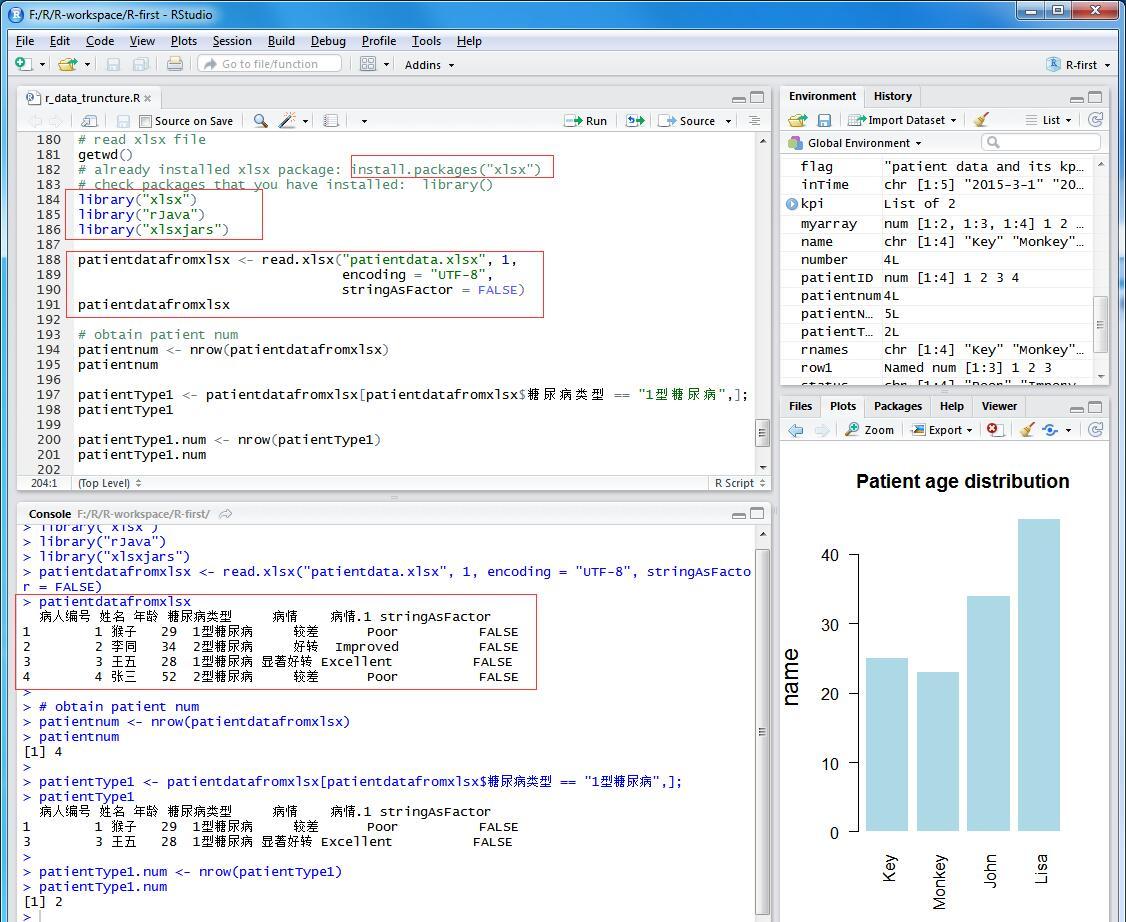Open the Export plot dropdown
The image size is (1126, 922).
(x=942, y=430)
